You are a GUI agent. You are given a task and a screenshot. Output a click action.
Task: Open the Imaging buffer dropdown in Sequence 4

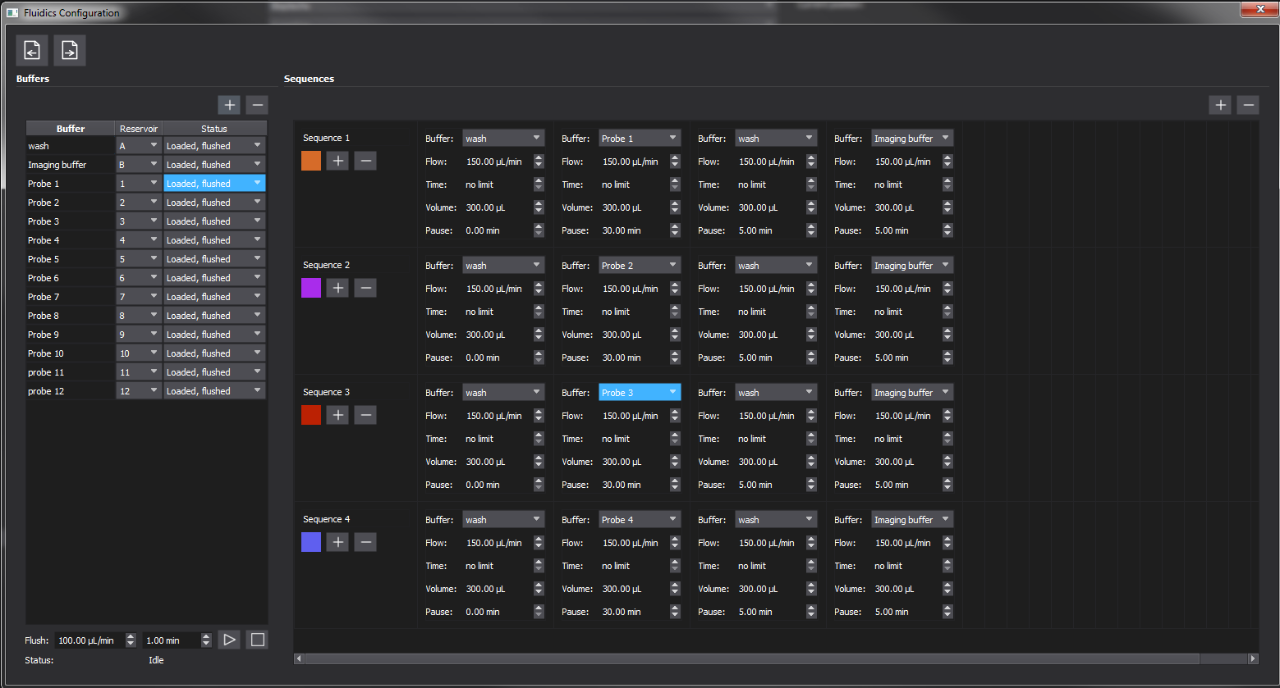tap(911, 518)
